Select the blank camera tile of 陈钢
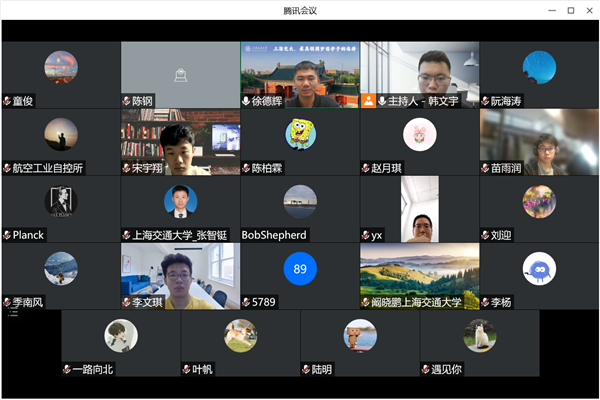This screenshot has height=400, width=600. pos(180,68)
